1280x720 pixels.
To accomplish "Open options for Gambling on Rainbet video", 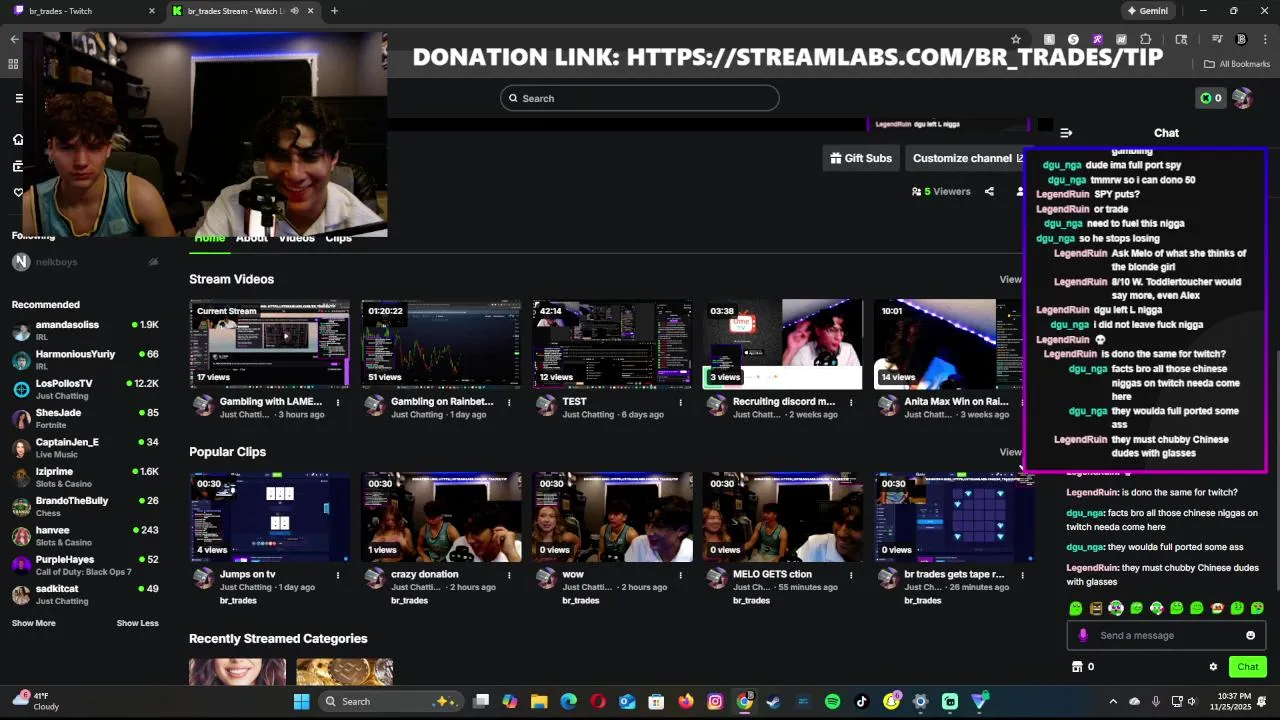I will click(x=509, y=403).
